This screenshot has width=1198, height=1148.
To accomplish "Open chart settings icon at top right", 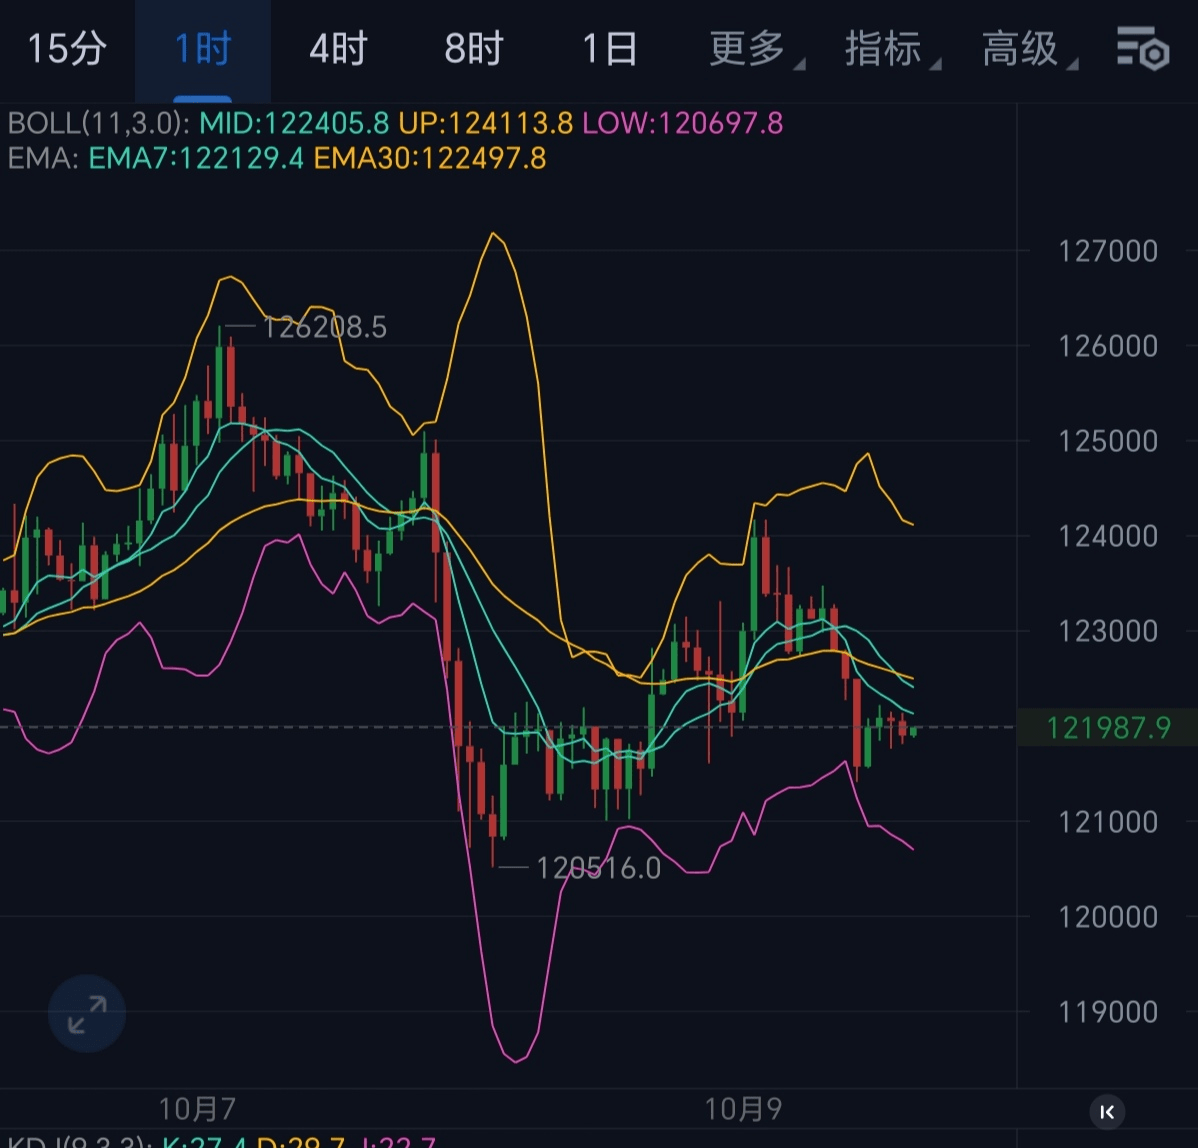I will point(1142,48).
